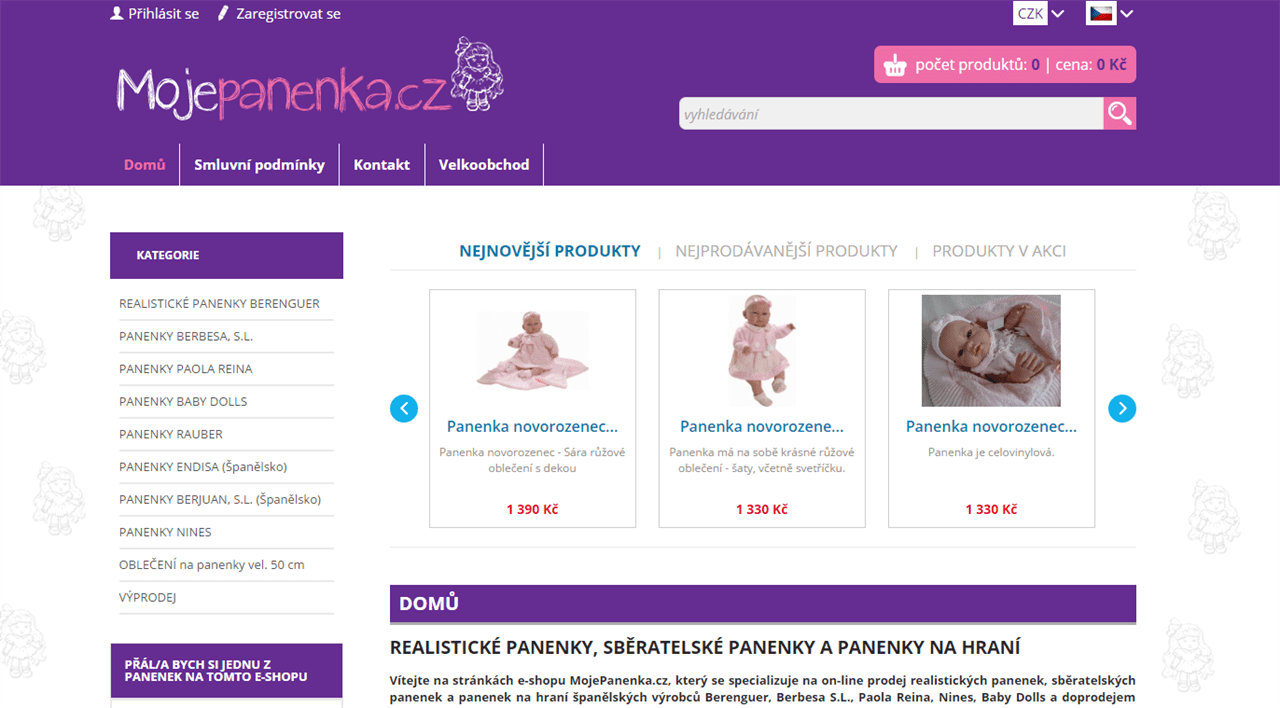Show next products with right carousel arrow

click(x=1122, y=408)
